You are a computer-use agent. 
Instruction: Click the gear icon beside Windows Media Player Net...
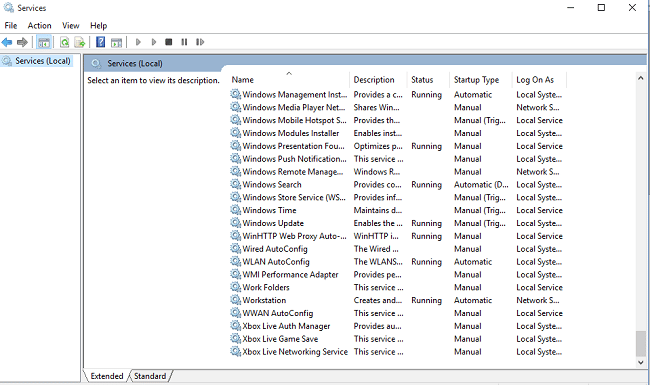235,107
